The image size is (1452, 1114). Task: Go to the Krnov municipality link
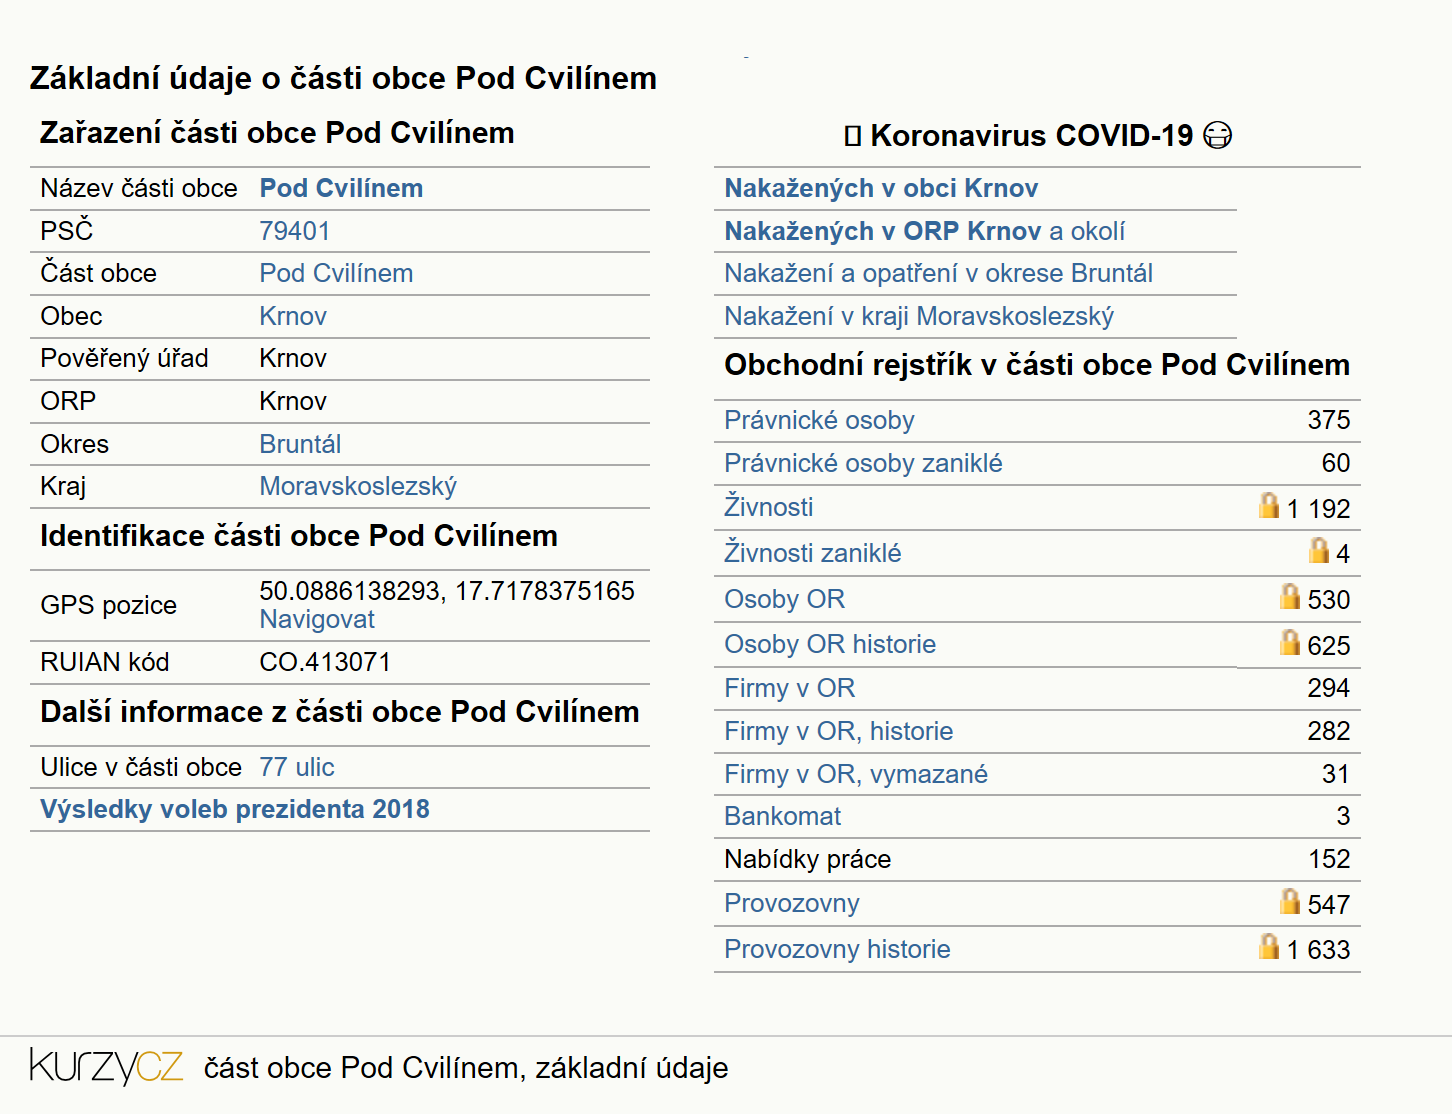point(293,316)
